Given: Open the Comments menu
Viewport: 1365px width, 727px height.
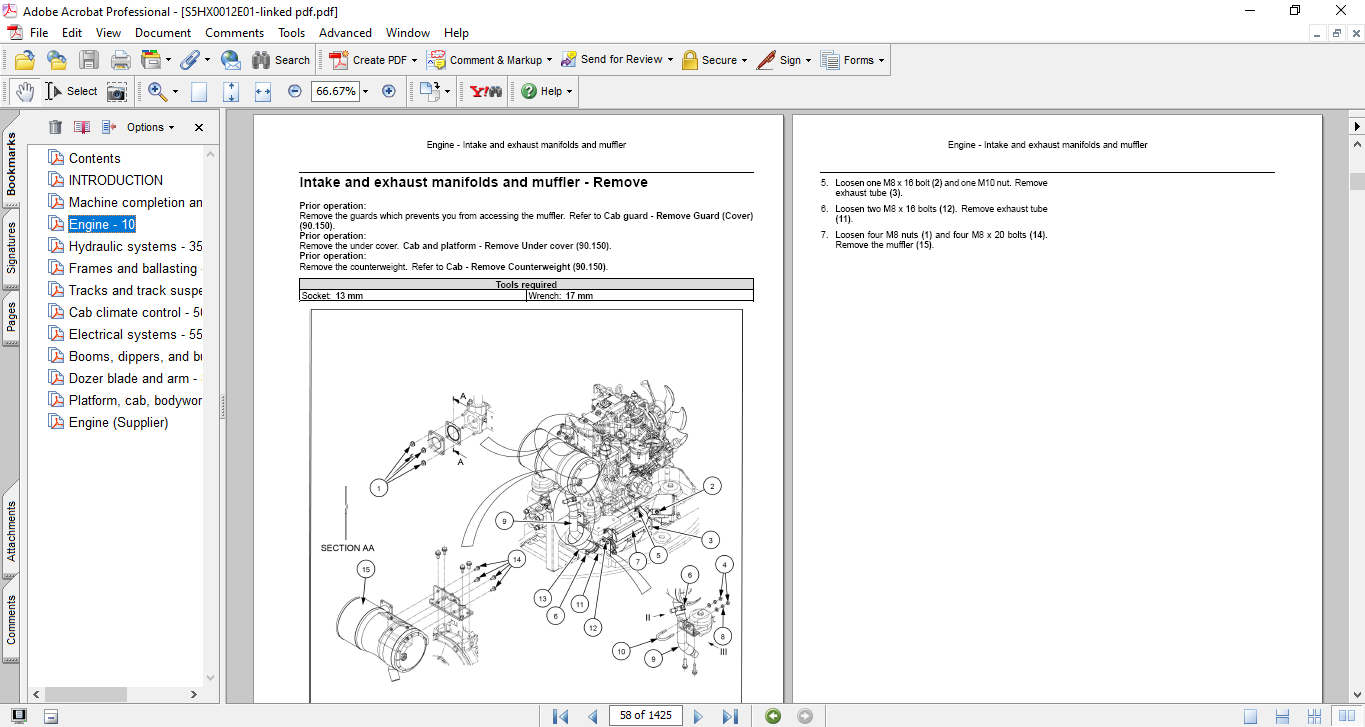Looking at the screenshot, I should tap(235, 33).
